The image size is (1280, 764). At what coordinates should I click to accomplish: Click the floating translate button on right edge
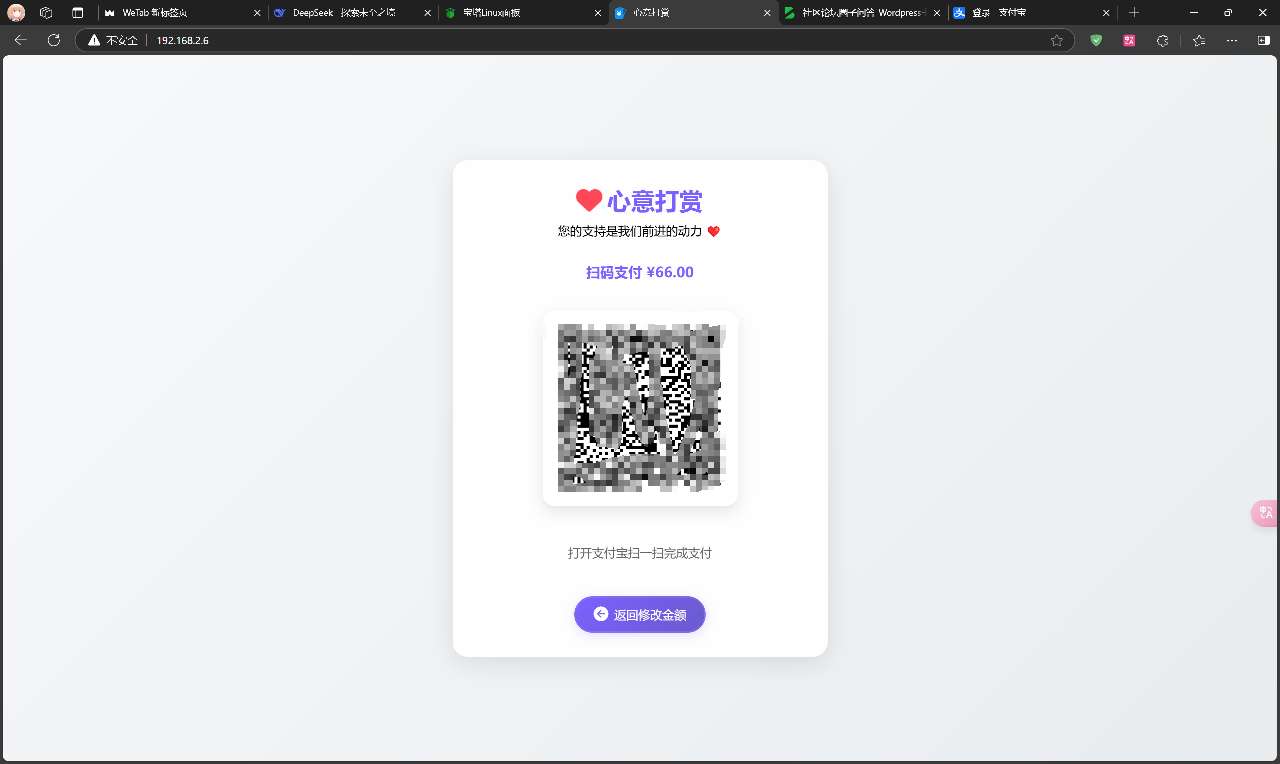(x=1266, y=513)
